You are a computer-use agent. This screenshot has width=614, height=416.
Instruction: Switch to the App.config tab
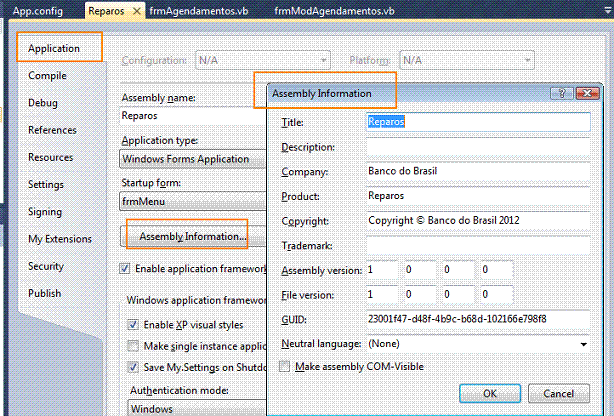click(38, 11)
